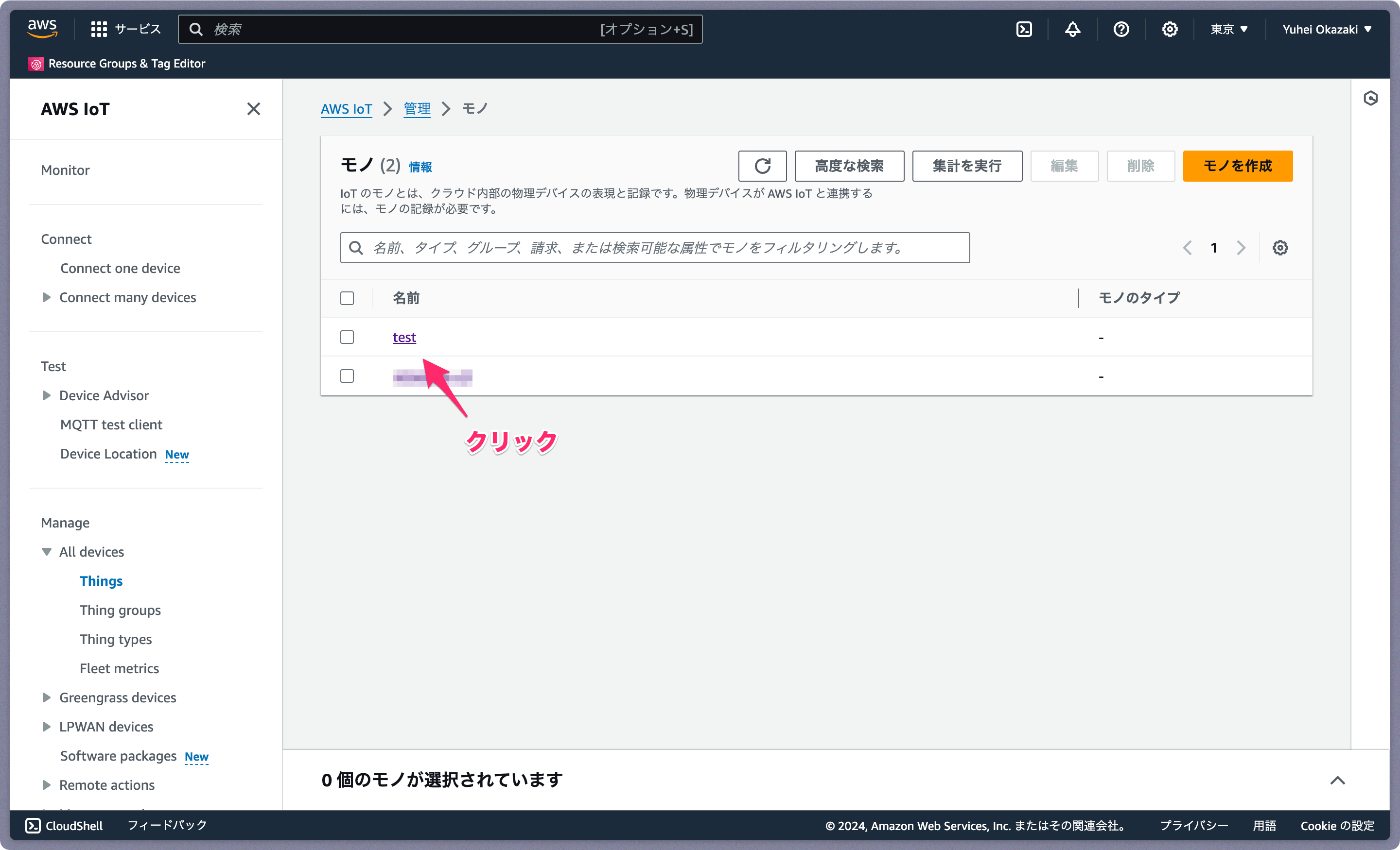Open the Yuhei Okazaki account menu

(1327, 29)
